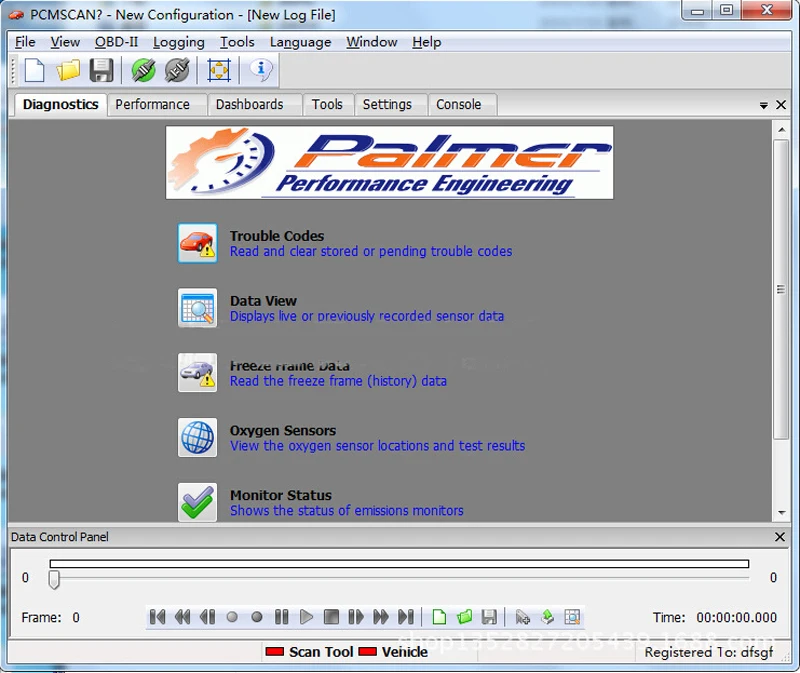Select the Diagnostics tab
800x673 pixels.
pyautogui.click(x=60, y=105)
